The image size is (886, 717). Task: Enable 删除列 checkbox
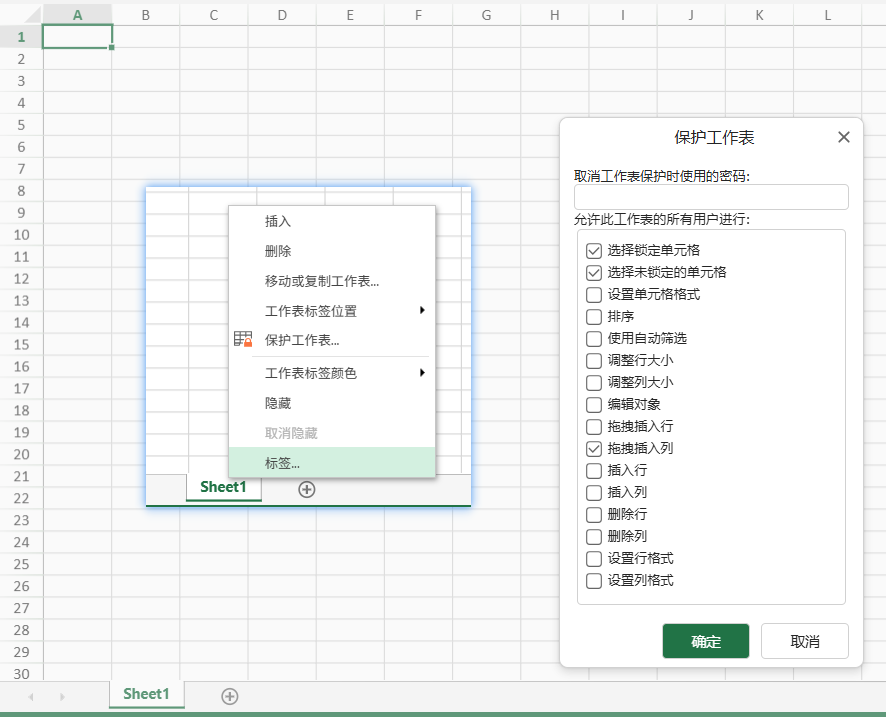click(x=594, y=537)
